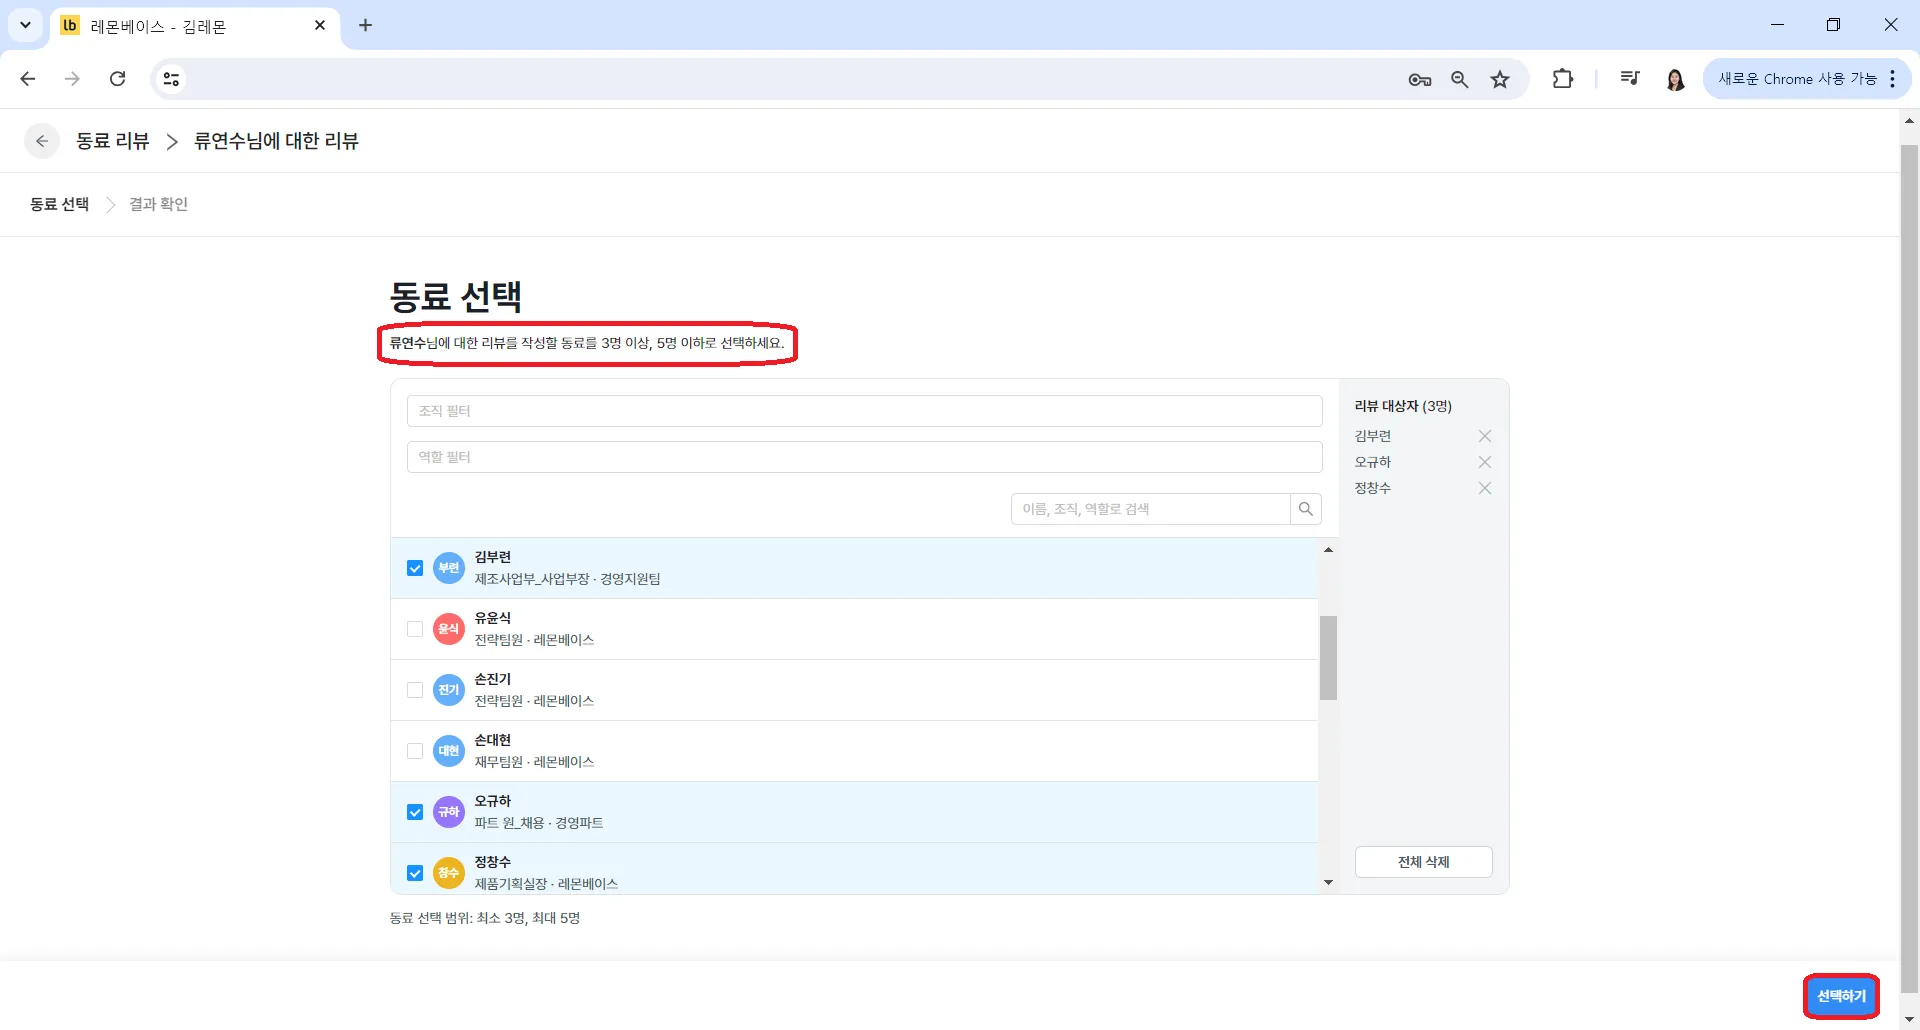Uncheck the 오규하 checkbox

point(415,812)
